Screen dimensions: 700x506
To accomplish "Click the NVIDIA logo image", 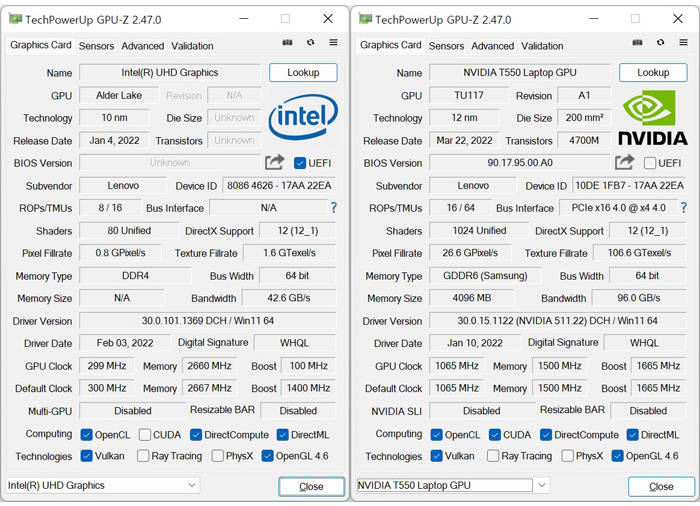I will tap(653, 118).
